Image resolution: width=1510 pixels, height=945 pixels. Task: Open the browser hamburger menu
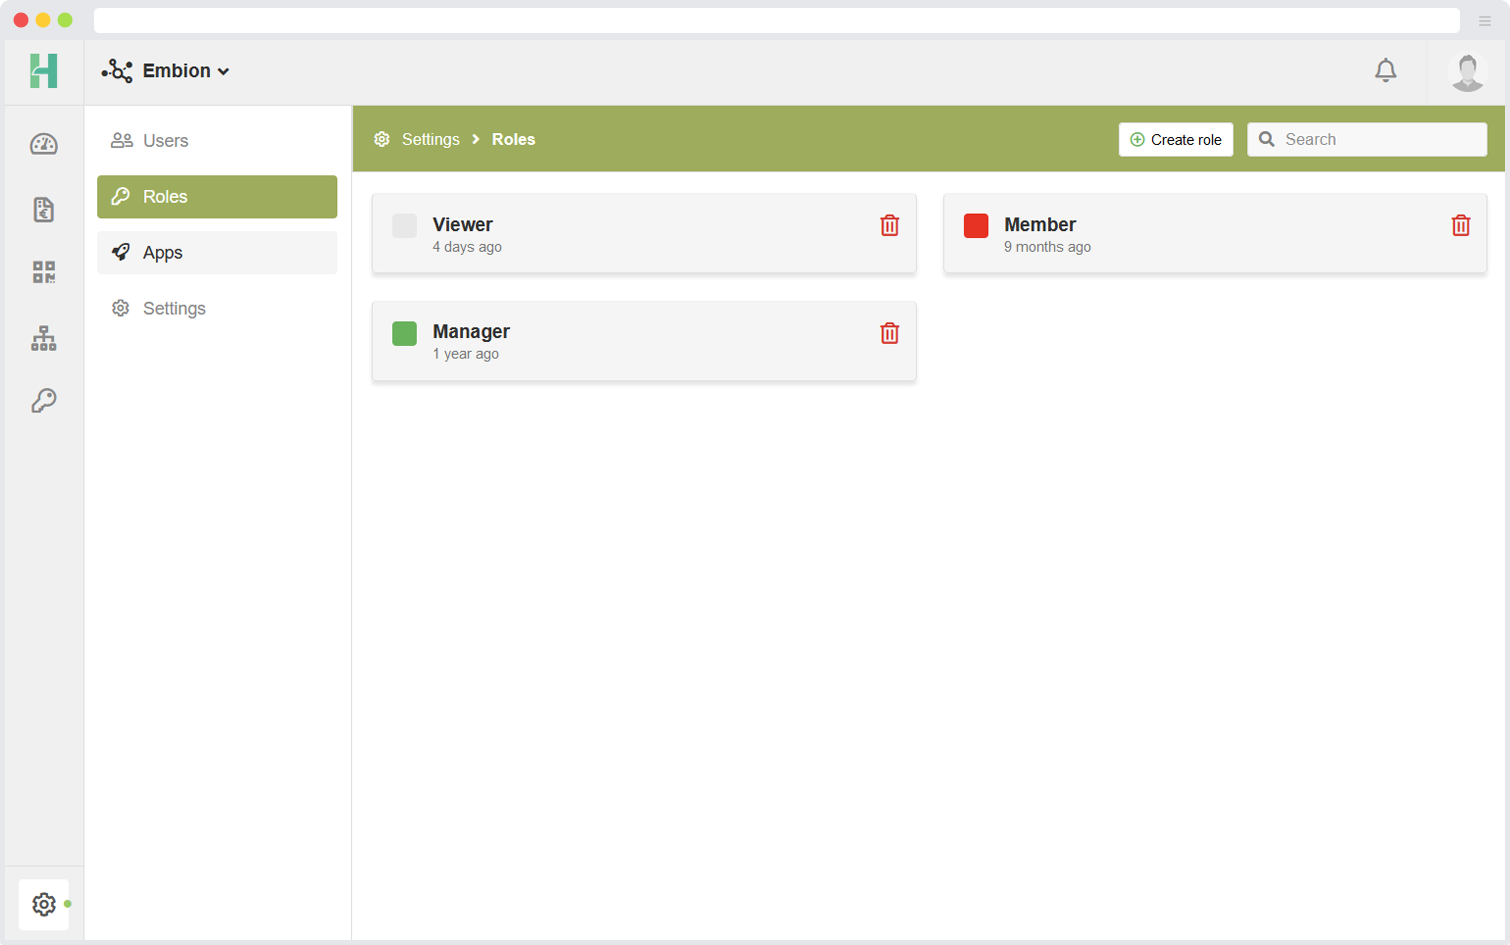tap(1484, 21)
